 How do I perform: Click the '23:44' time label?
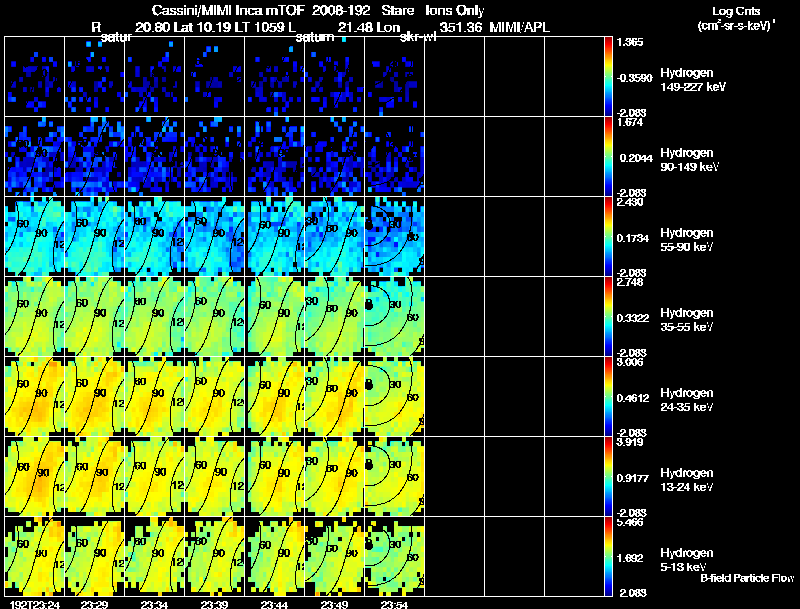[x=274, y=605]
